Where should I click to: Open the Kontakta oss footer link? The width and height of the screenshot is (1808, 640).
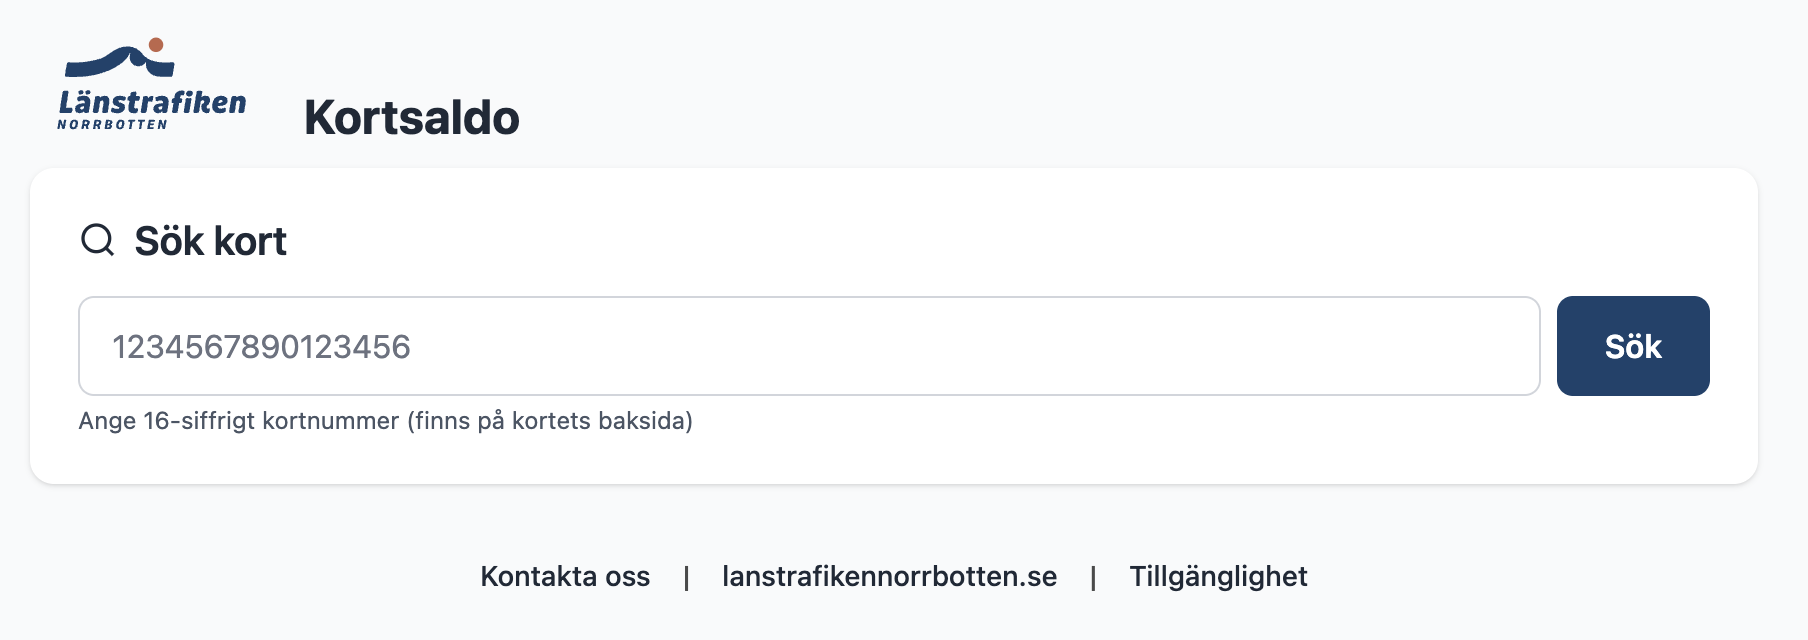(x=565, y=576)
